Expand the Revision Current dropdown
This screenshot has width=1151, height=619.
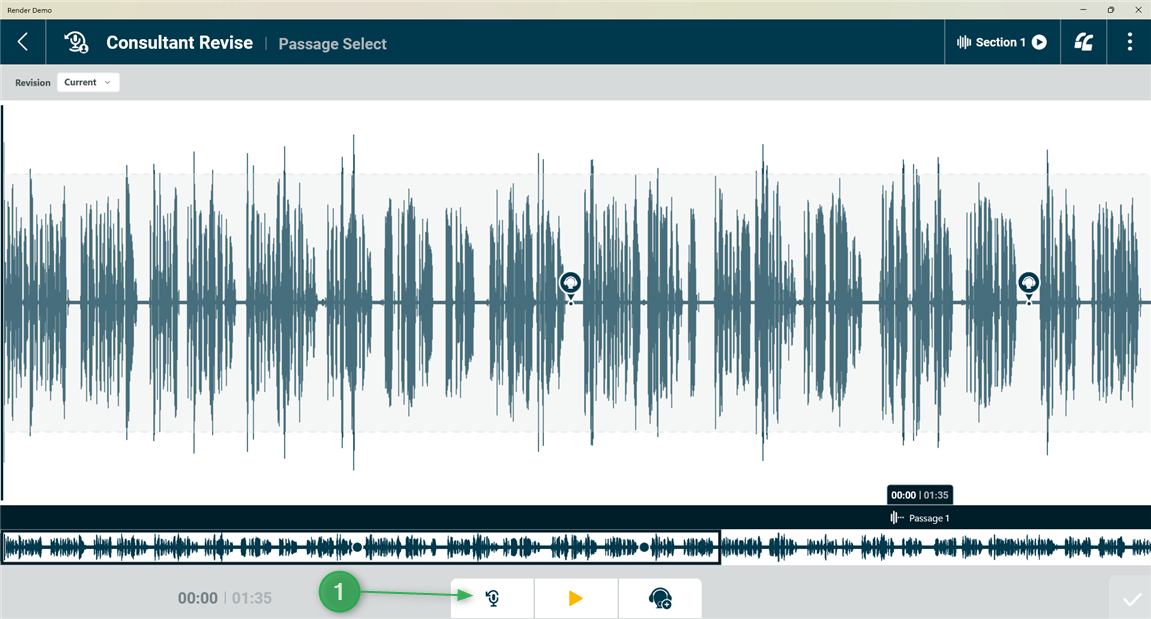[x=87, y=82]
